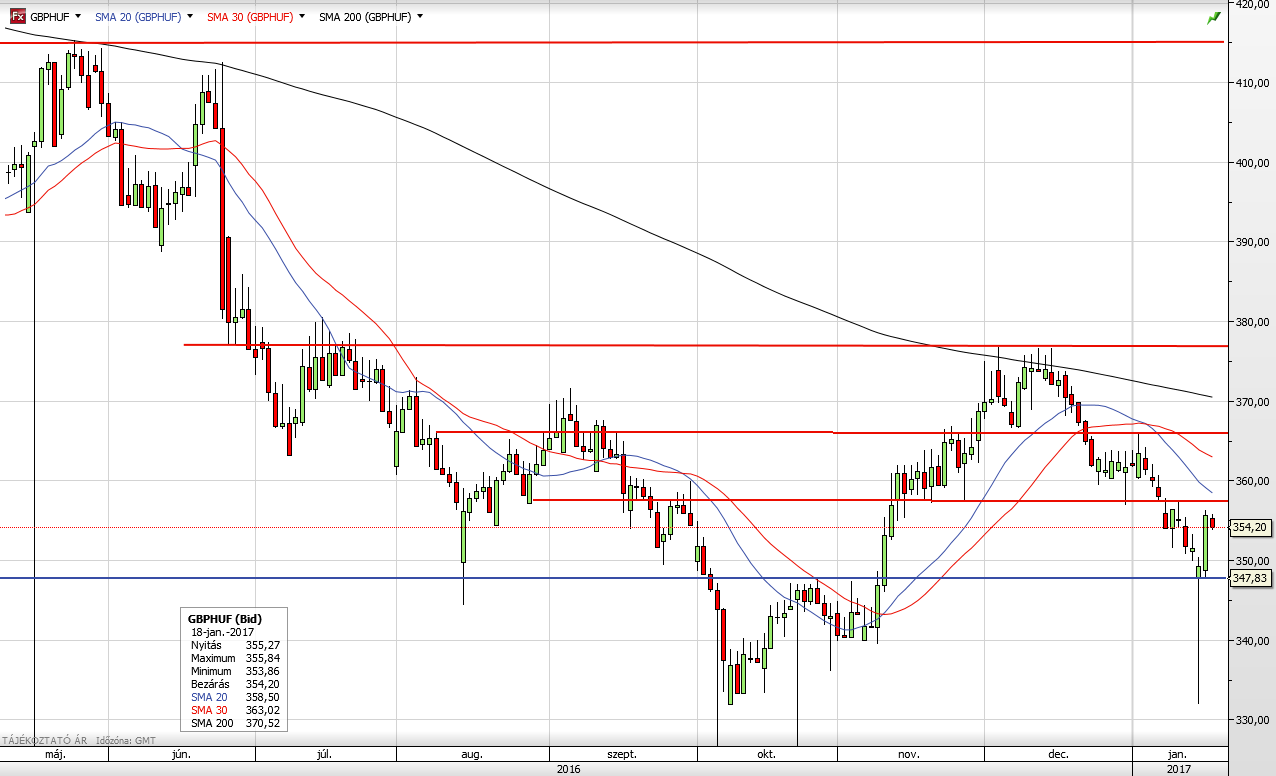Viewport: 1276px width, 776px height.
Task: Click the okt. month label on the time axis
Action: tap(767, 754)
